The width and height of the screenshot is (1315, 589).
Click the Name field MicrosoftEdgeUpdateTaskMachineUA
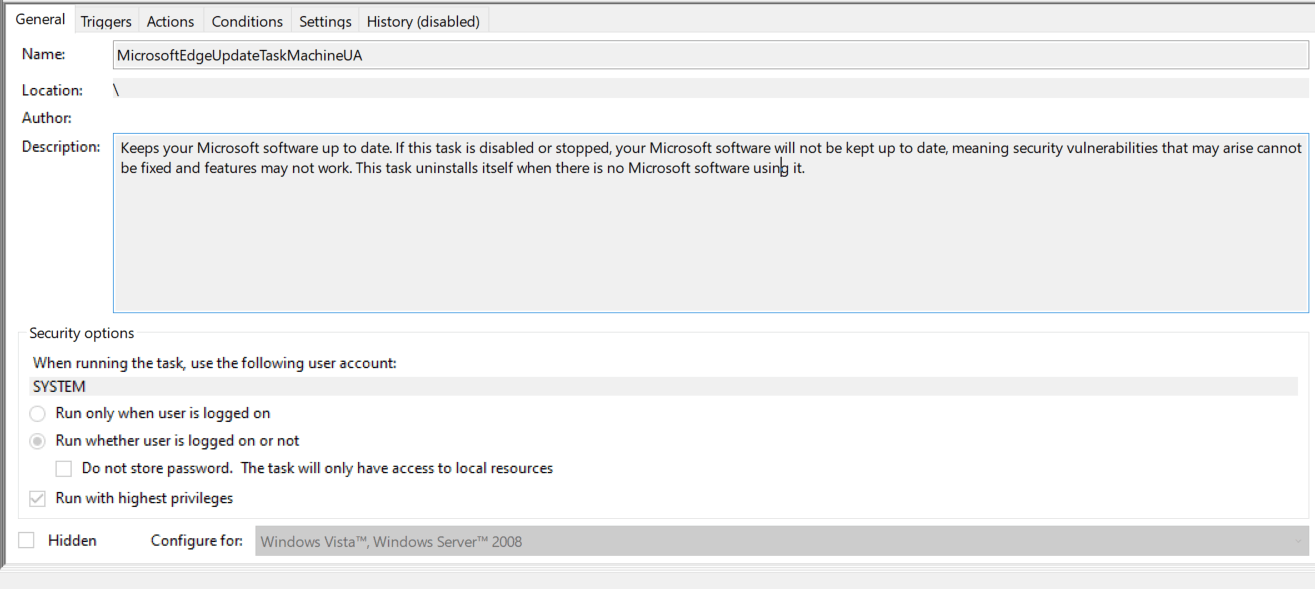711,56
